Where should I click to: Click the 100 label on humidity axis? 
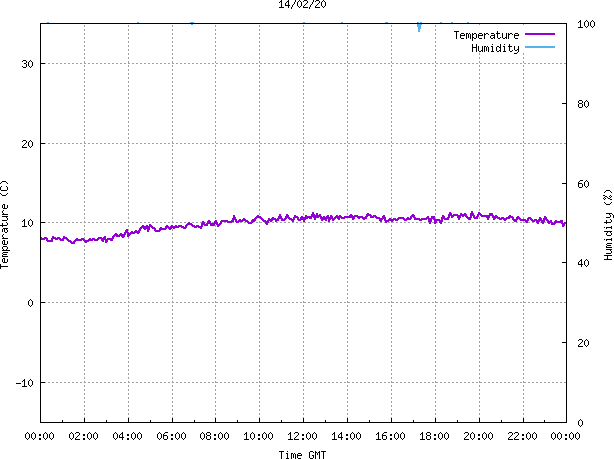(586, 24)
